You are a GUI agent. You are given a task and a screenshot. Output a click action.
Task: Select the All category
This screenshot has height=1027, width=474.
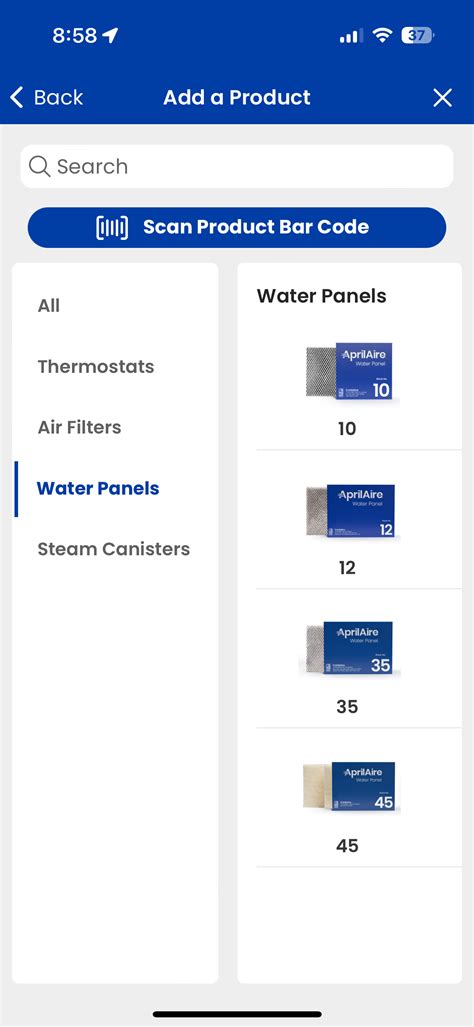coord(48,306)
